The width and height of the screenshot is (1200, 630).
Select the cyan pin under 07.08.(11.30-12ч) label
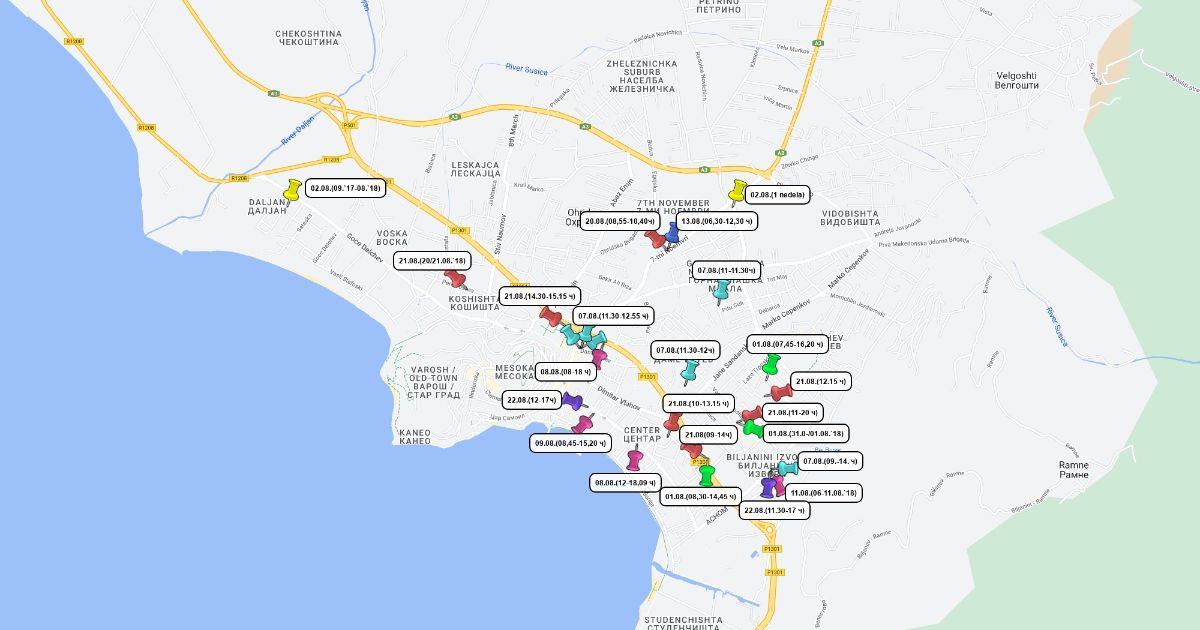[689, 372]
